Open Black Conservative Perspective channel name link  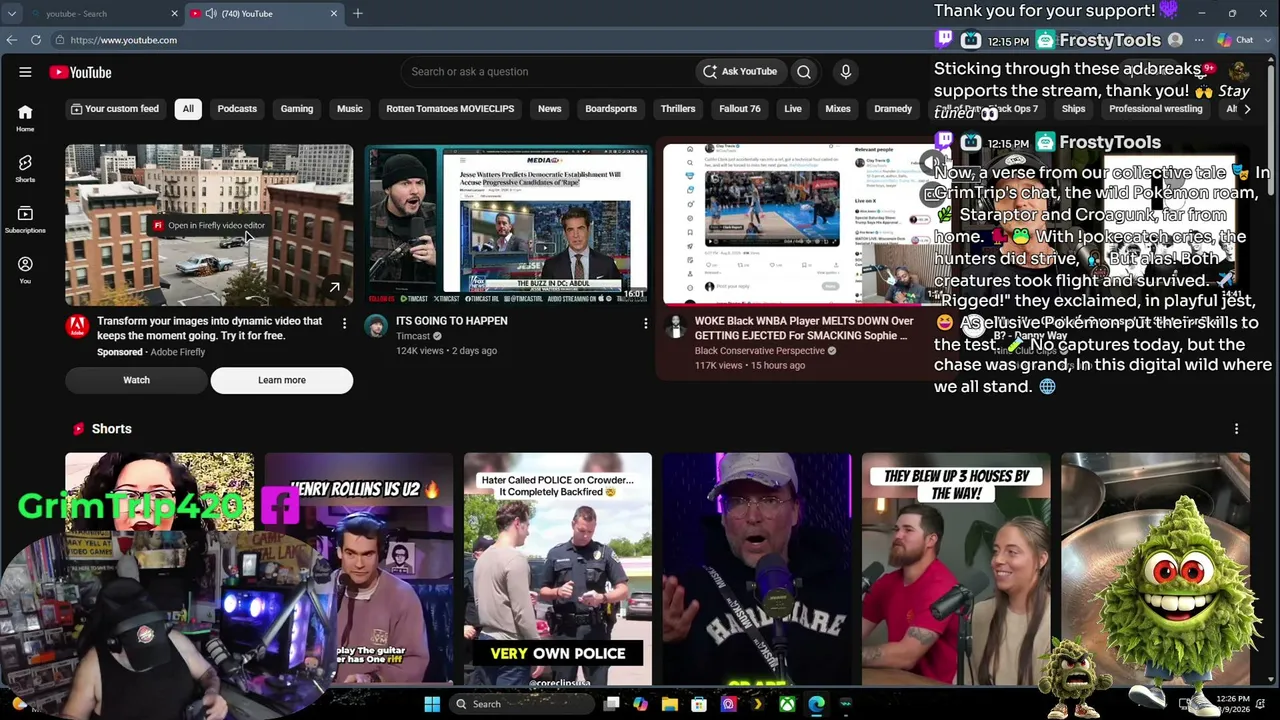[760, 351]
